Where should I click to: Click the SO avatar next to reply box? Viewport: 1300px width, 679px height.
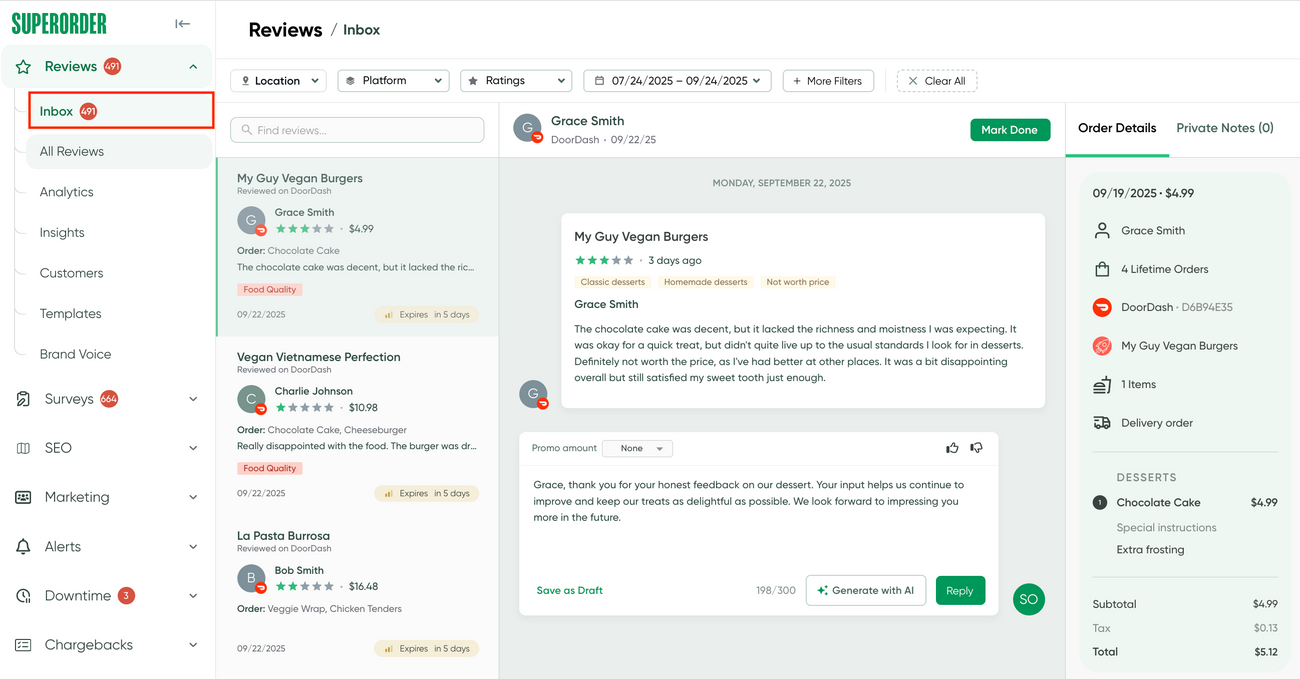1028,599
